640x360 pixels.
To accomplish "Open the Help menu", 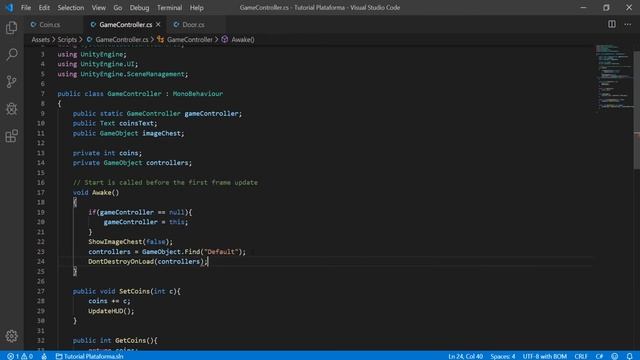I will point(196,8).
